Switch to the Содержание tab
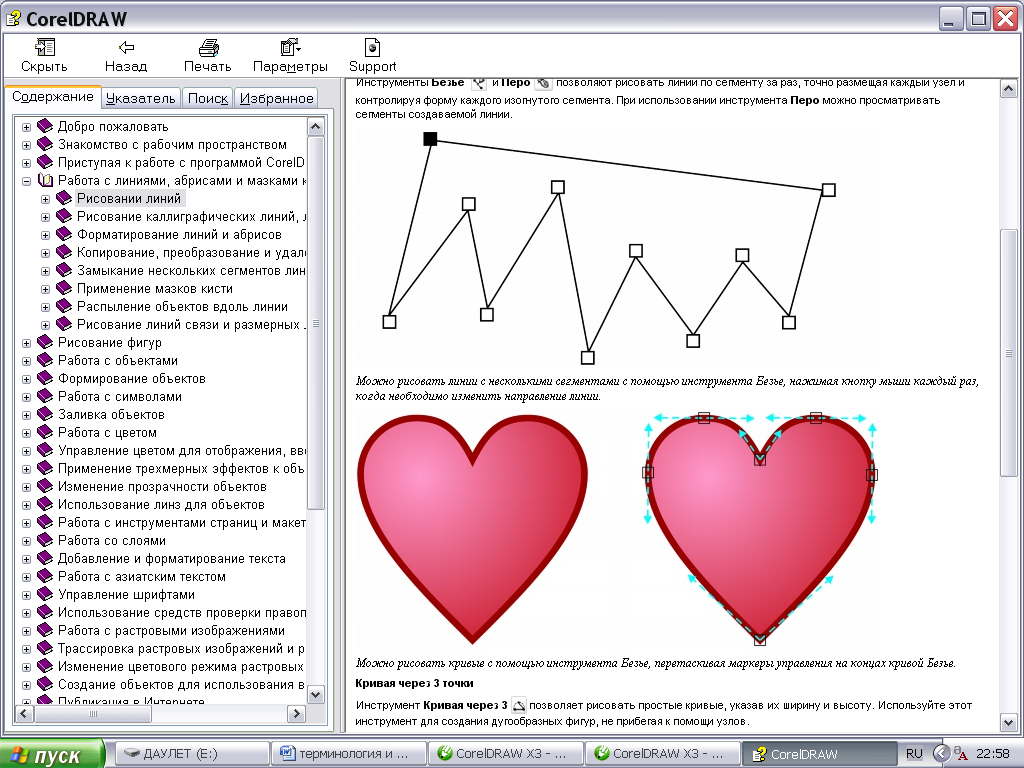Screen dimensions: 1024x768 tap(53, 97)
